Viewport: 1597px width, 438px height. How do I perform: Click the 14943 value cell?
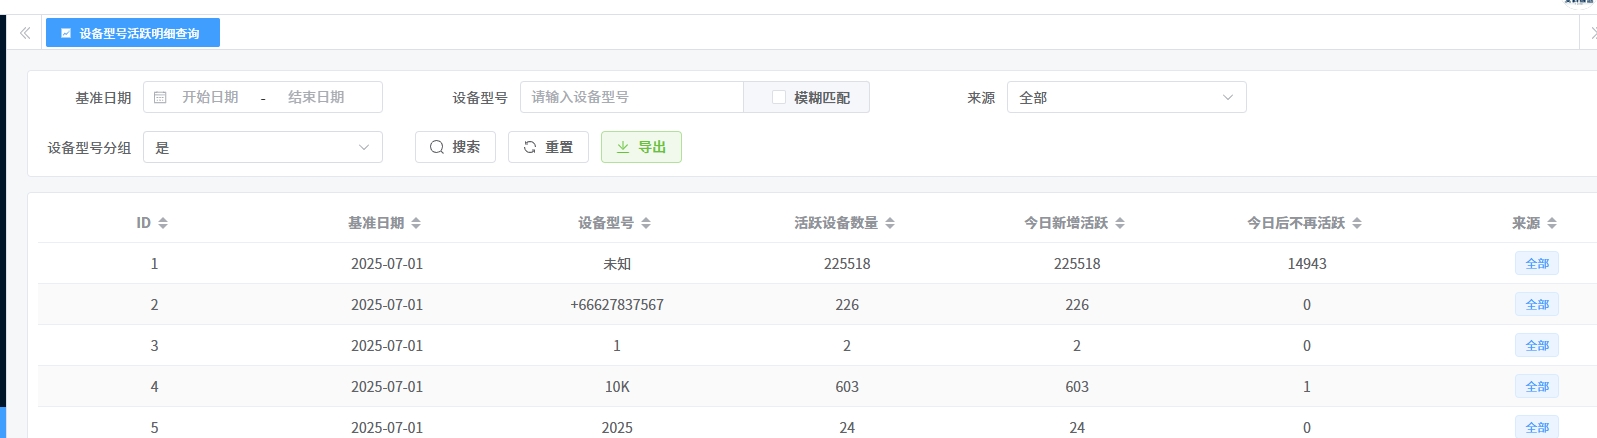(x=1307, y=264)
